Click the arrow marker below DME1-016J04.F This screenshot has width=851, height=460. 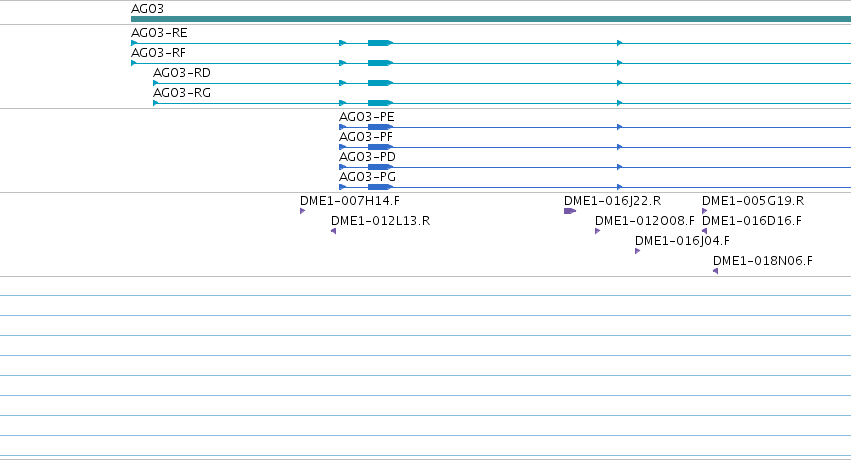638,251
